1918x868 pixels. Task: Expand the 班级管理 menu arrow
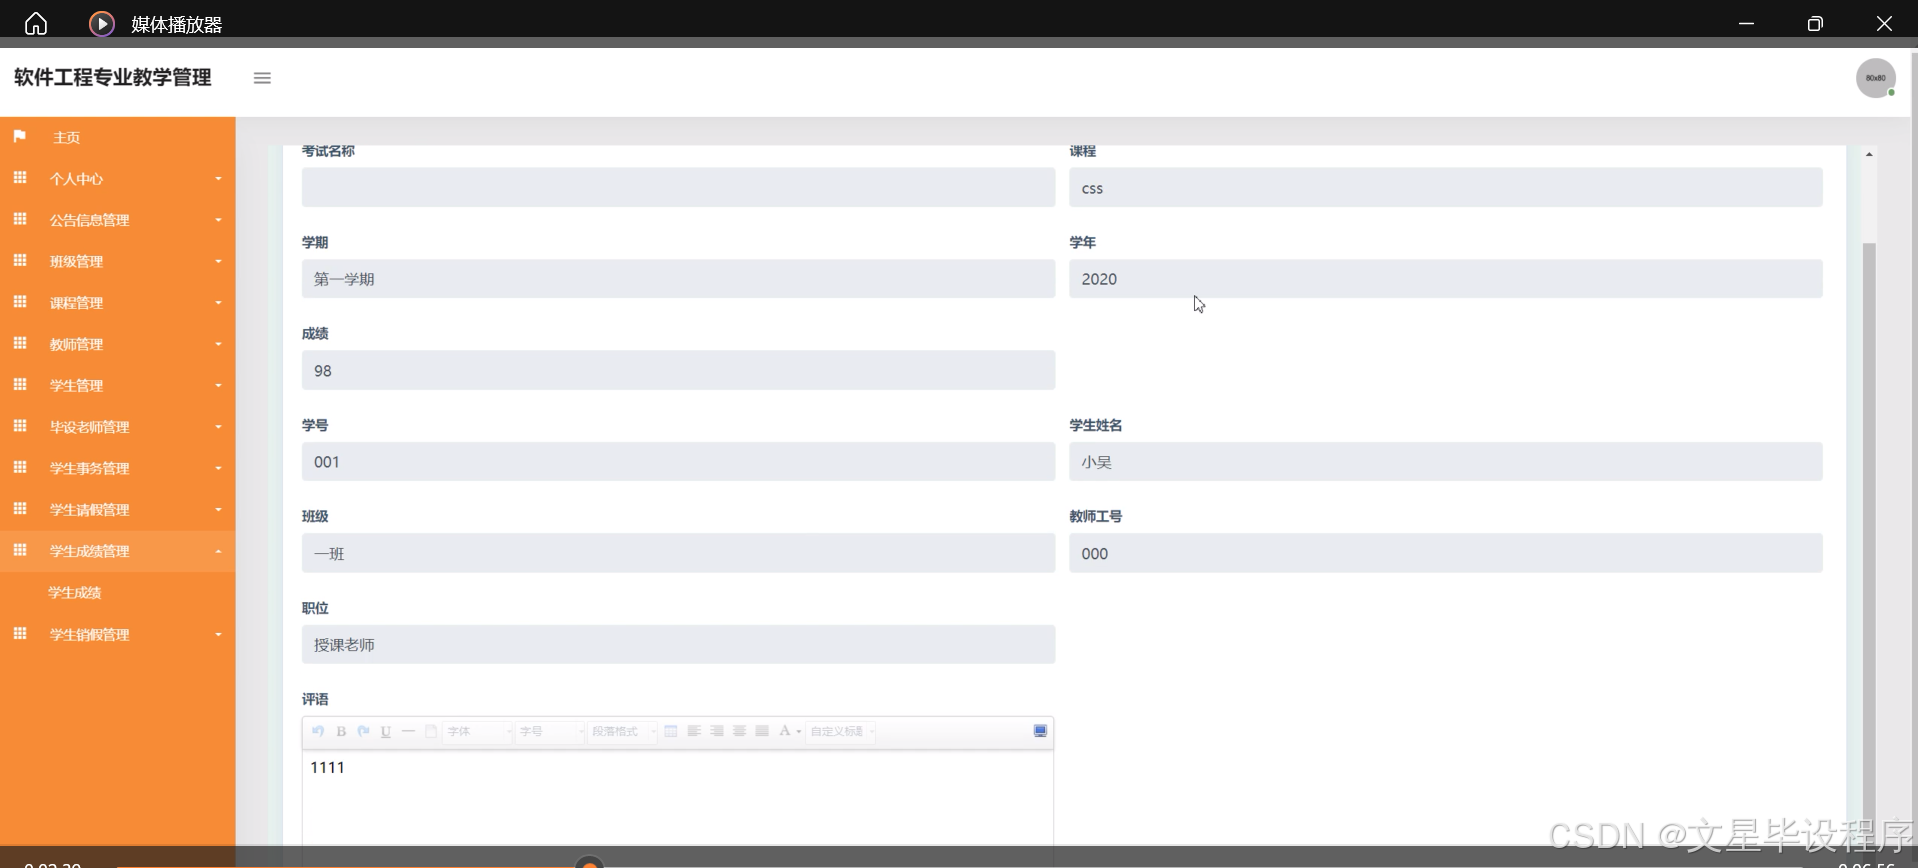coord(218,262)
